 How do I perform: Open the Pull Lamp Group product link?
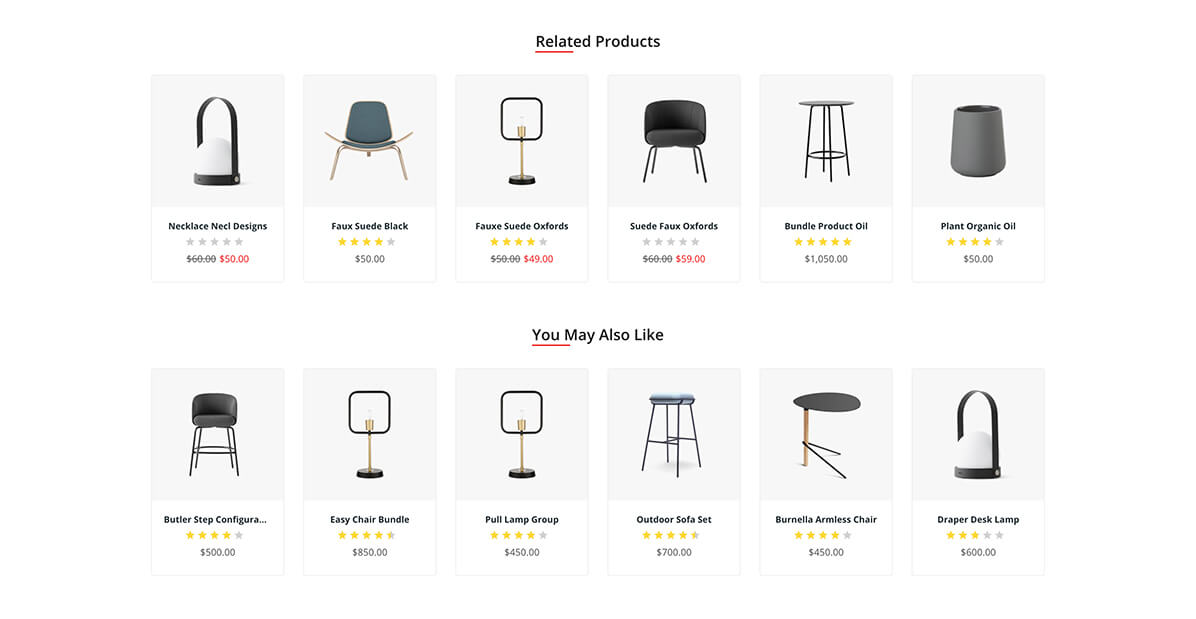[521, 520]
